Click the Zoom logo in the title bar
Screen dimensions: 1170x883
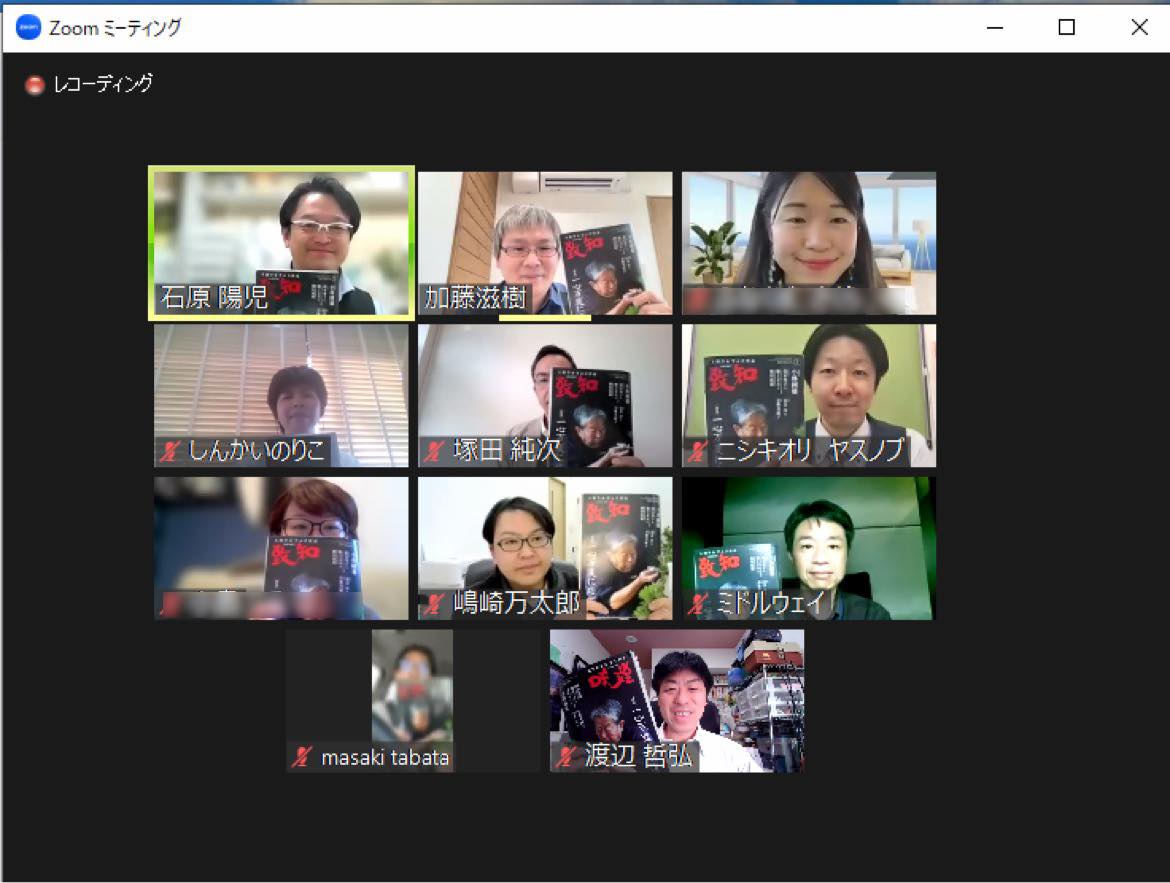point(28,28)
